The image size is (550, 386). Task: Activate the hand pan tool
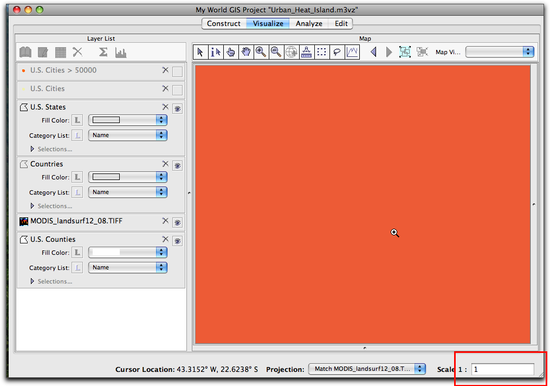tap(246, 52)
